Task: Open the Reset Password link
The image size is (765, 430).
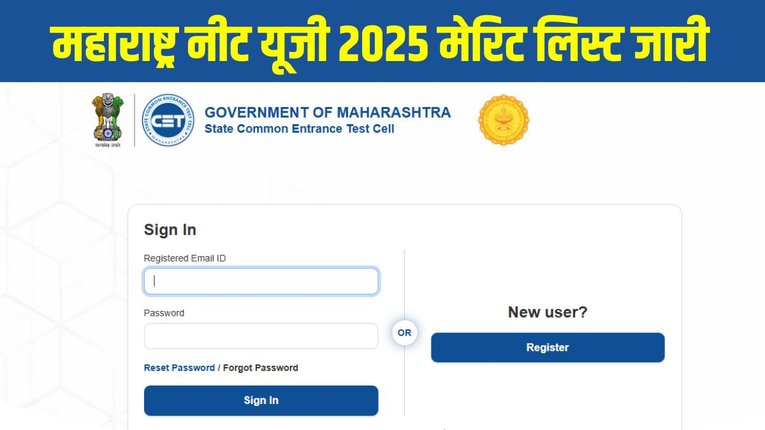Action: pos(179,368)
